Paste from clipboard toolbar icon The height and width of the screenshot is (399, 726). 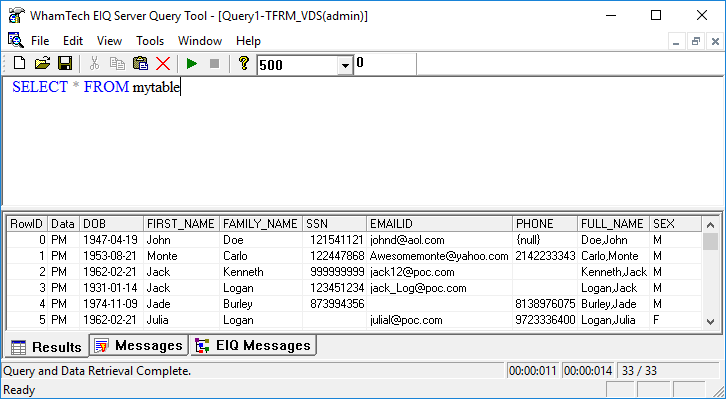(x=140, y=63)
